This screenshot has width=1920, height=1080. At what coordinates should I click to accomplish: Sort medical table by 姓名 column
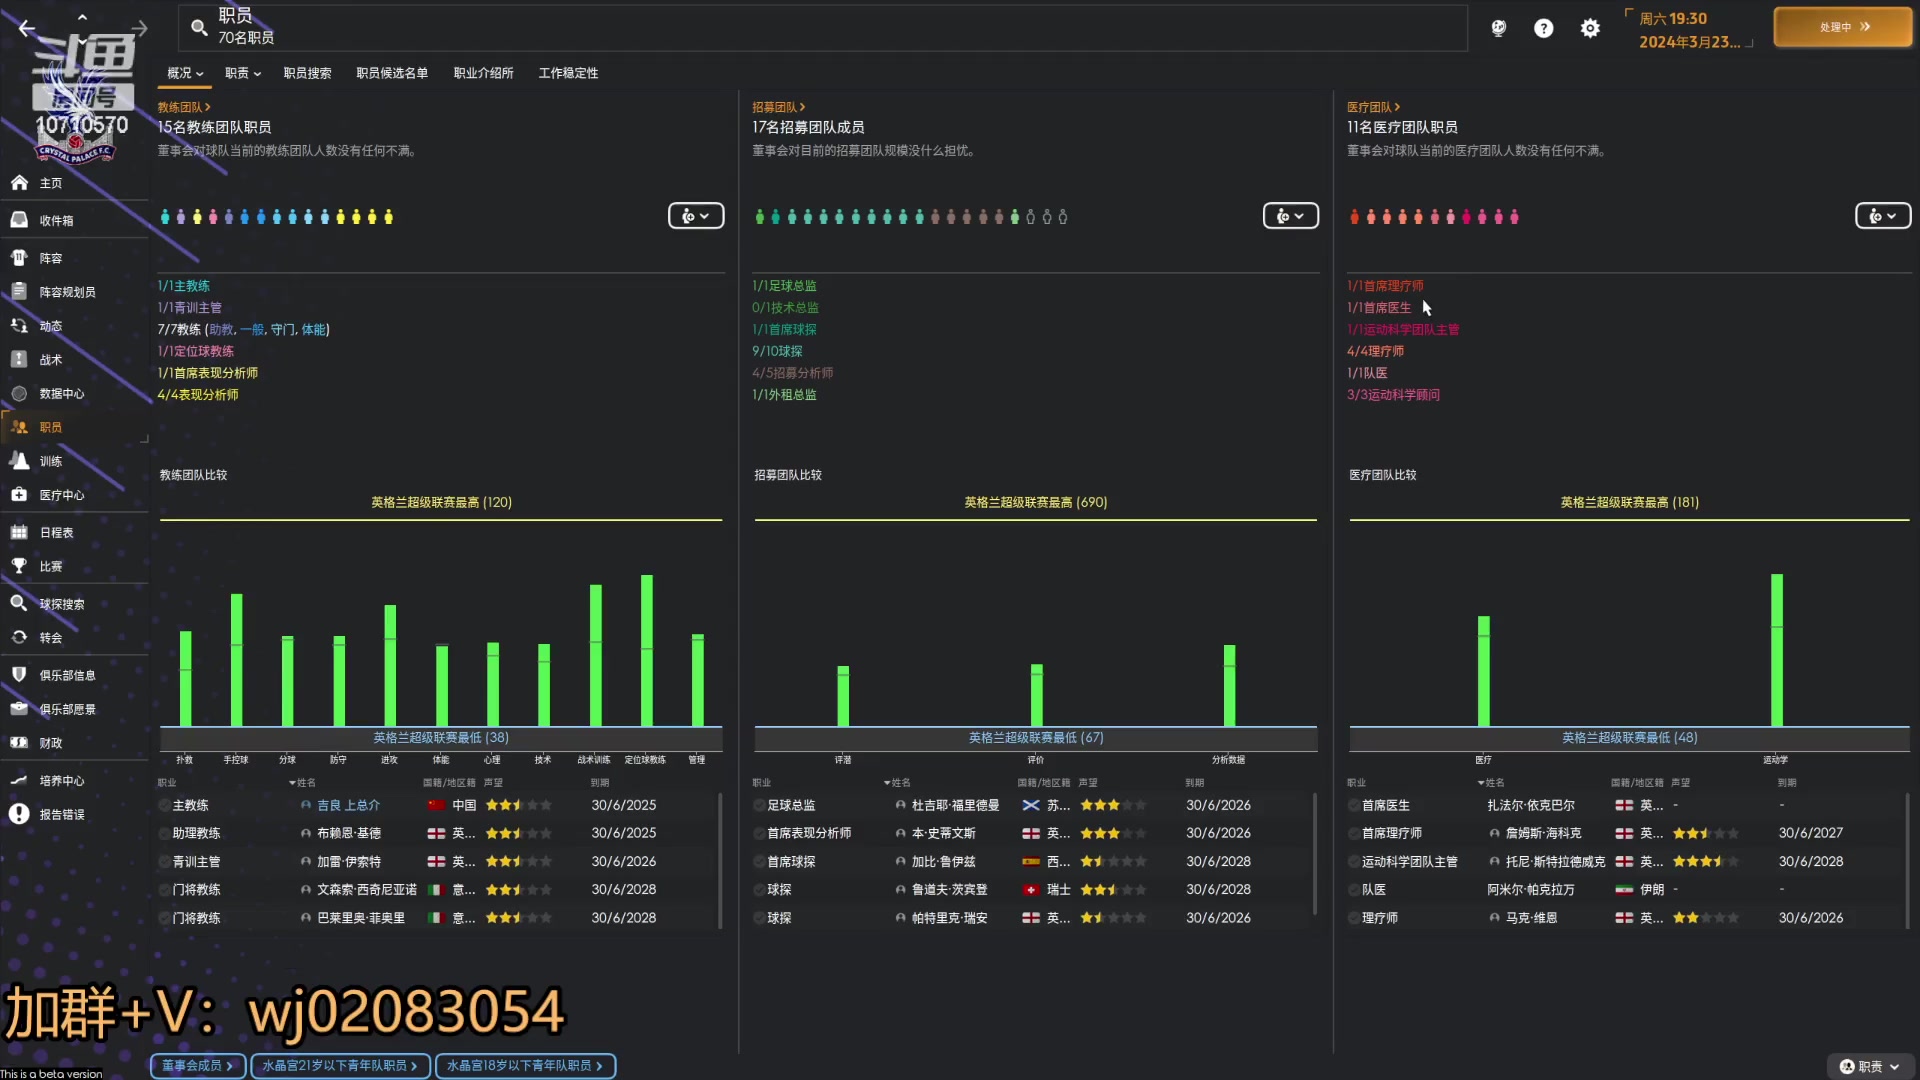(x=1491, y=783)
